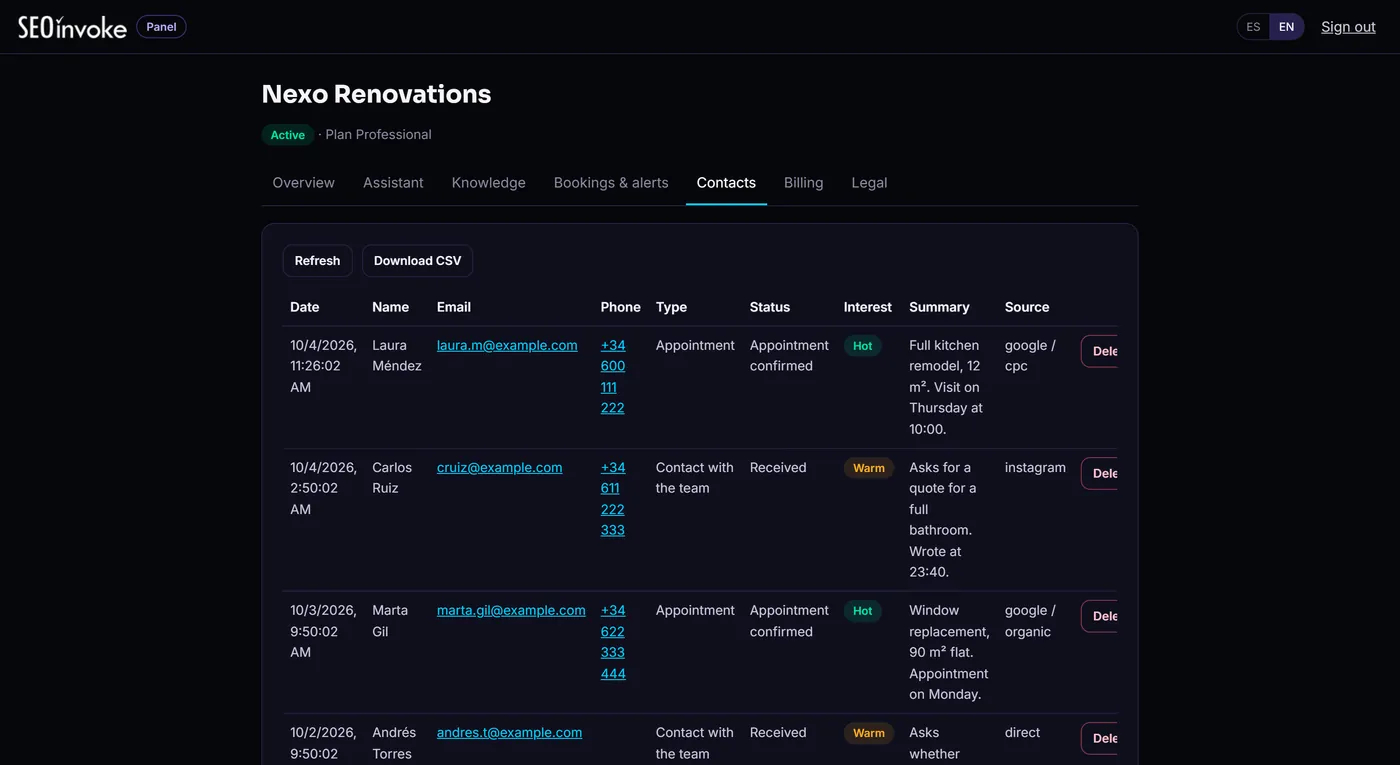This screenshot has height=765, width=1400.
Task: Click the Active status badge
Action: click(288, 135)
